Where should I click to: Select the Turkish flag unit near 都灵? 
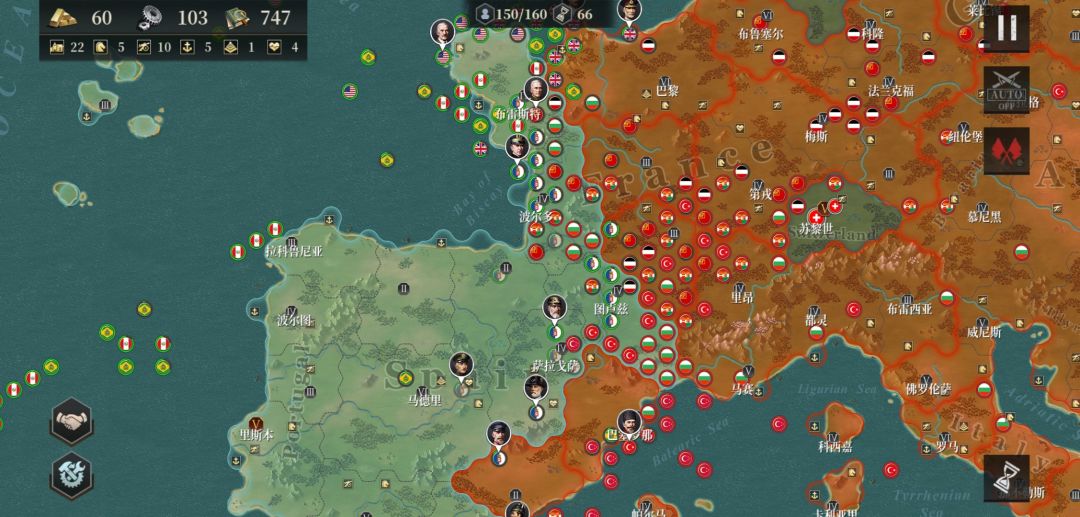coord(853,309)
